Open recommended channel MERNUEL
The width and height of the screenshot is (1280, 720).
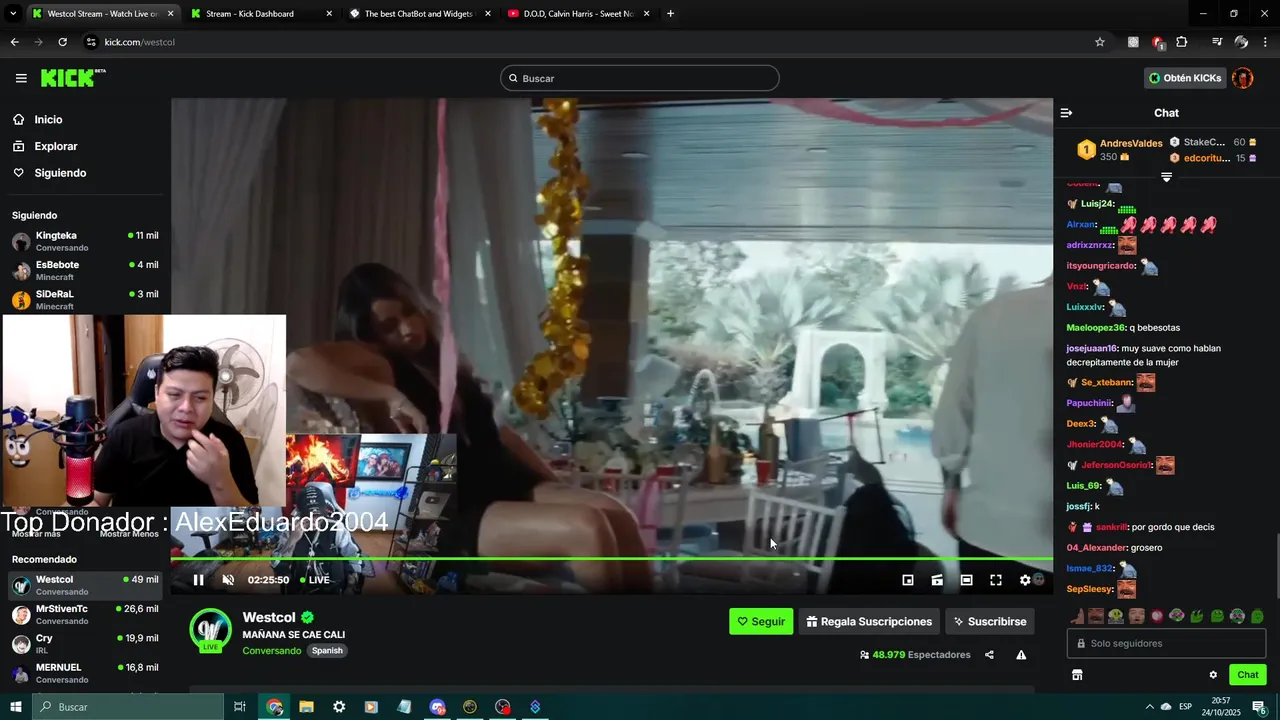tap(85, 672)
